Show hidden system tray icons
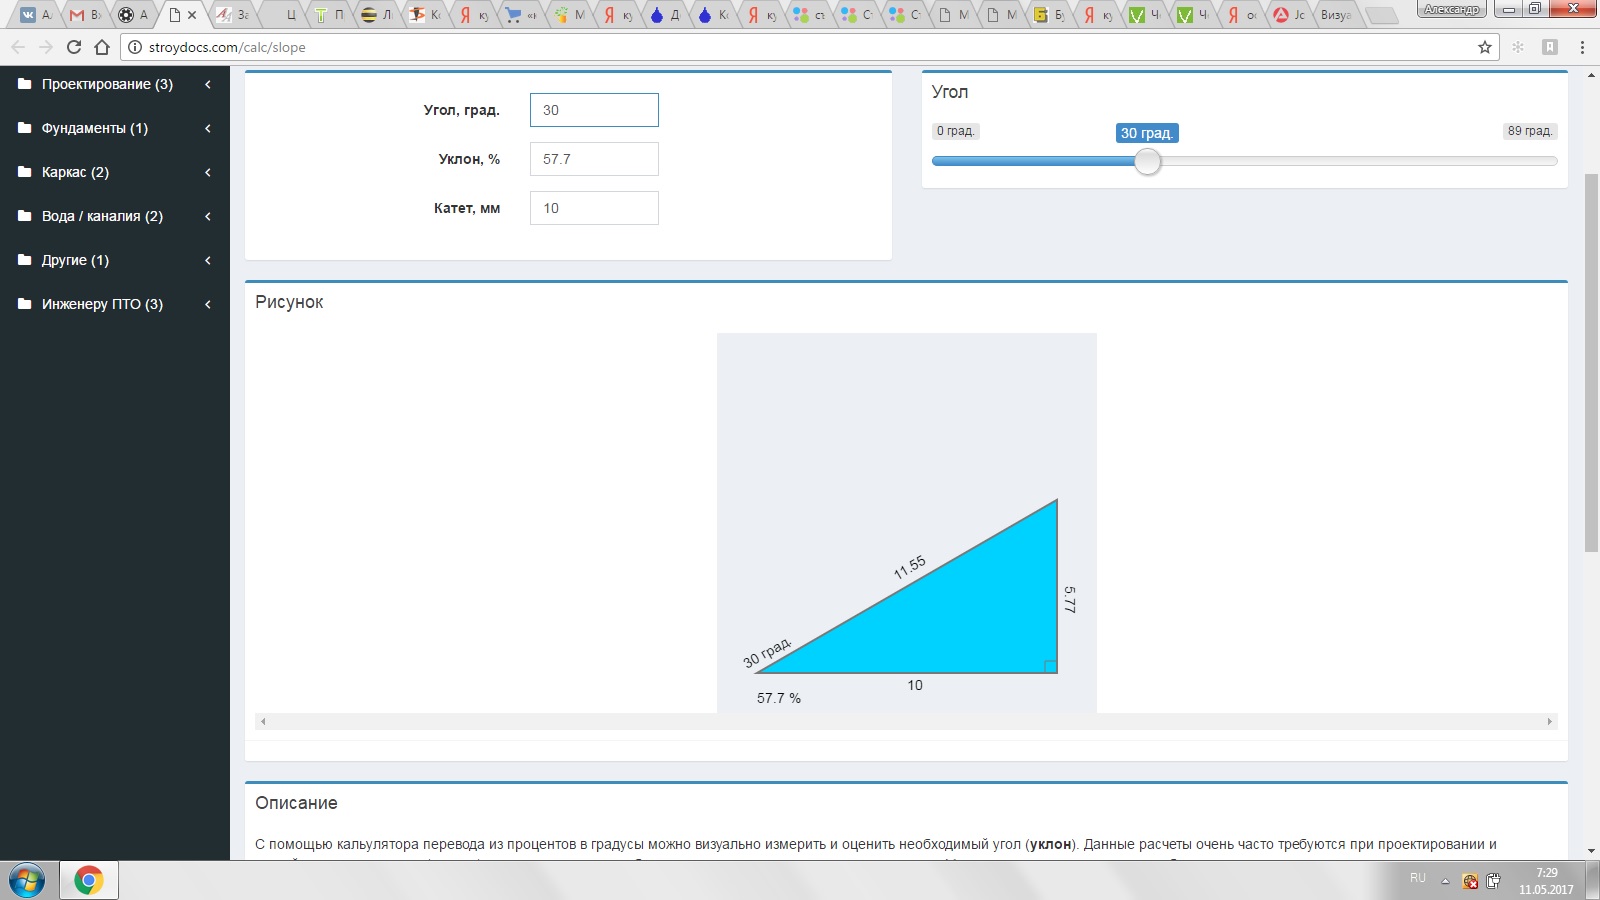The image size is (1600, 900). 1445,881
